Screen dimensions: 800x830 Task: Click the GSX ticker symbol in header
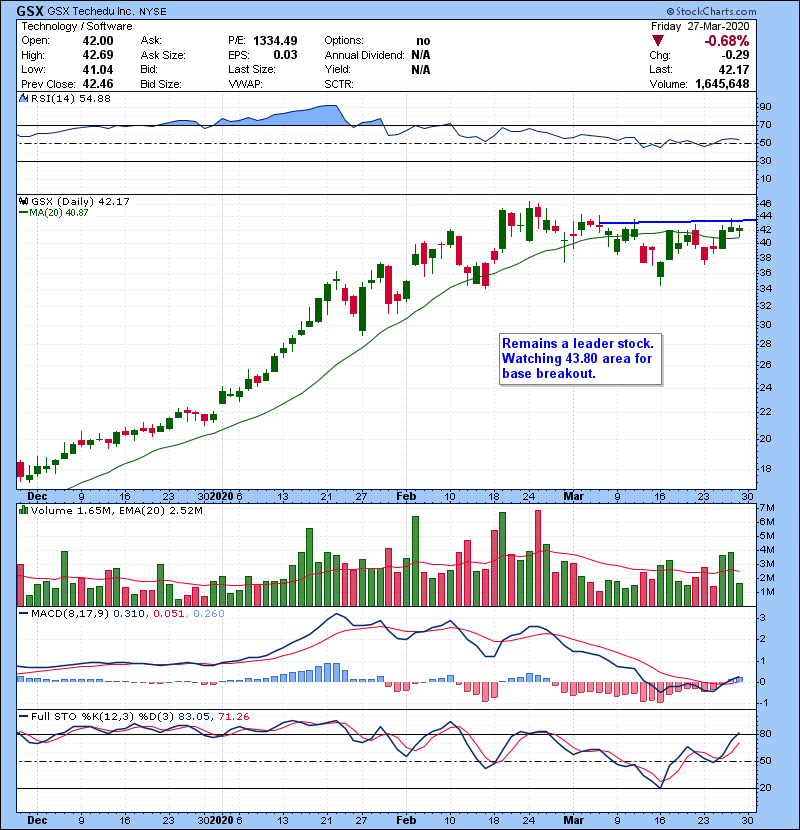[x=30, y=11]
